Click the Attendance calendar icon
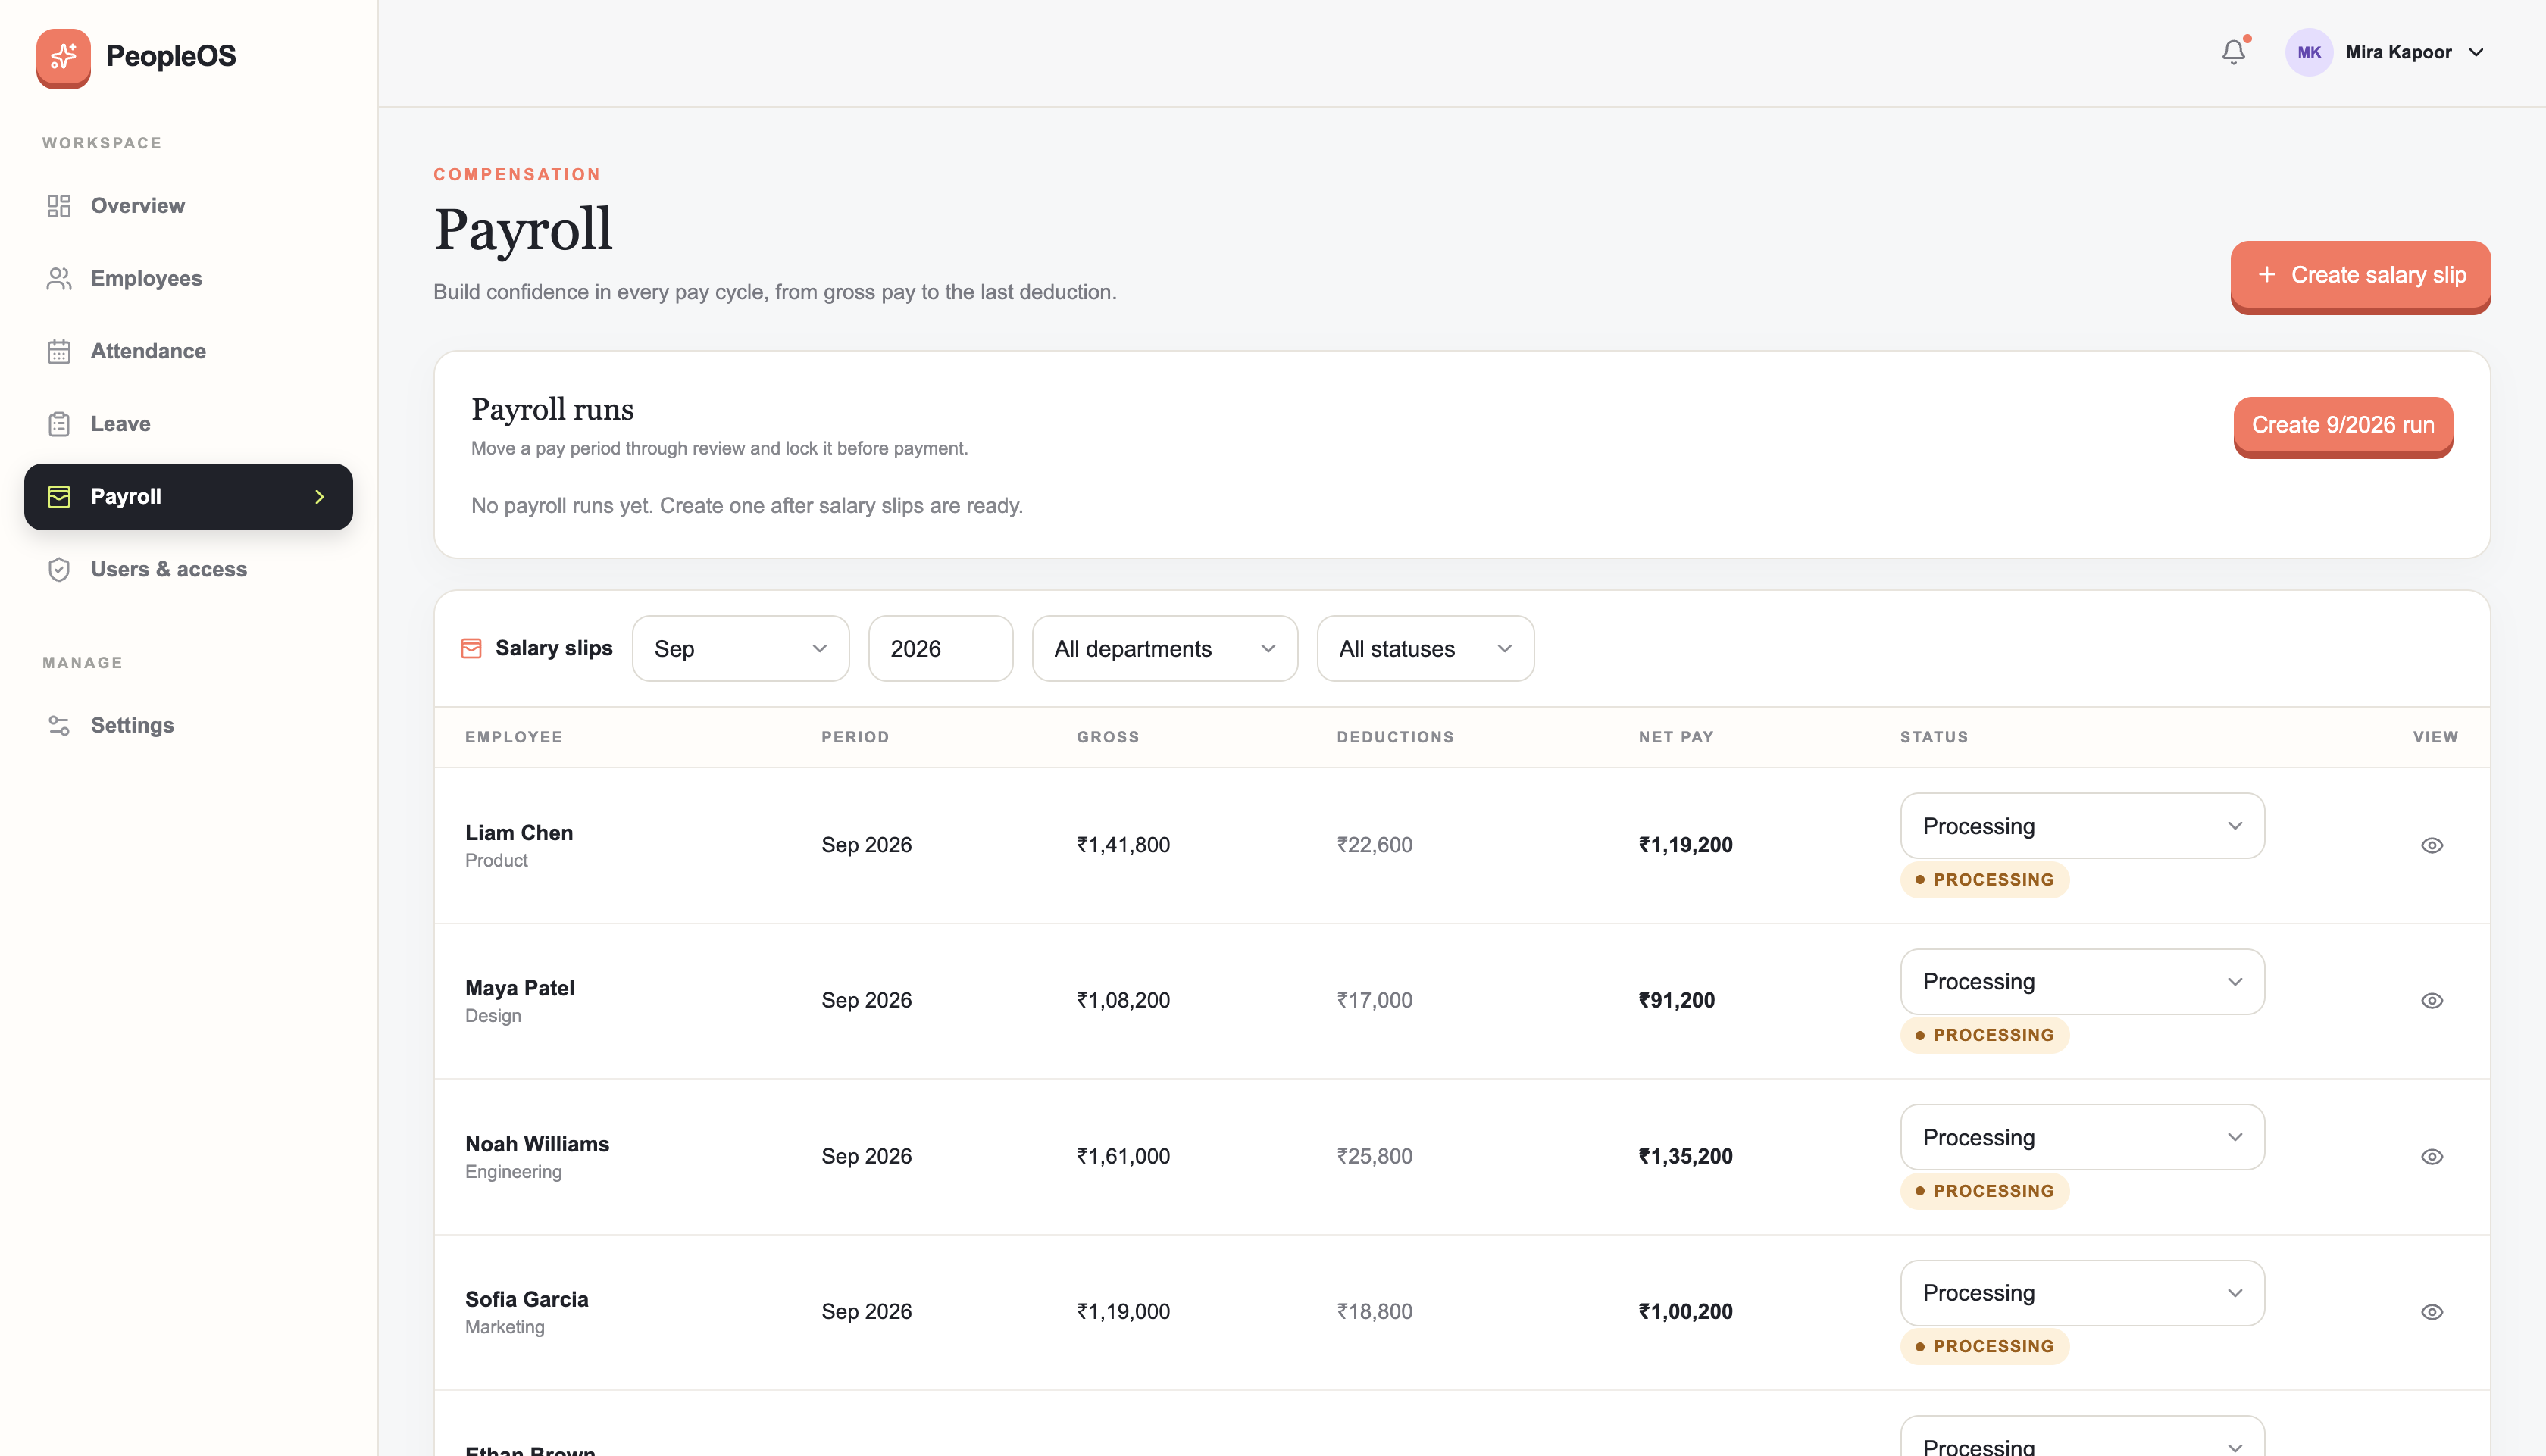 click(59, 351)
